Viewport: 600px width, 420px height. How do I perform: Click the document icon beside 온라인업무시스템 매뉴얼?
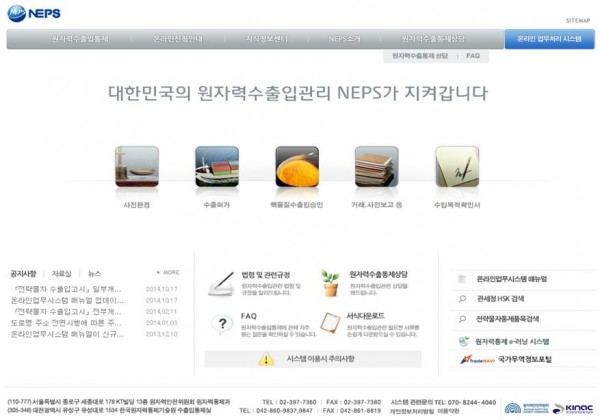(x=462, y=279)
